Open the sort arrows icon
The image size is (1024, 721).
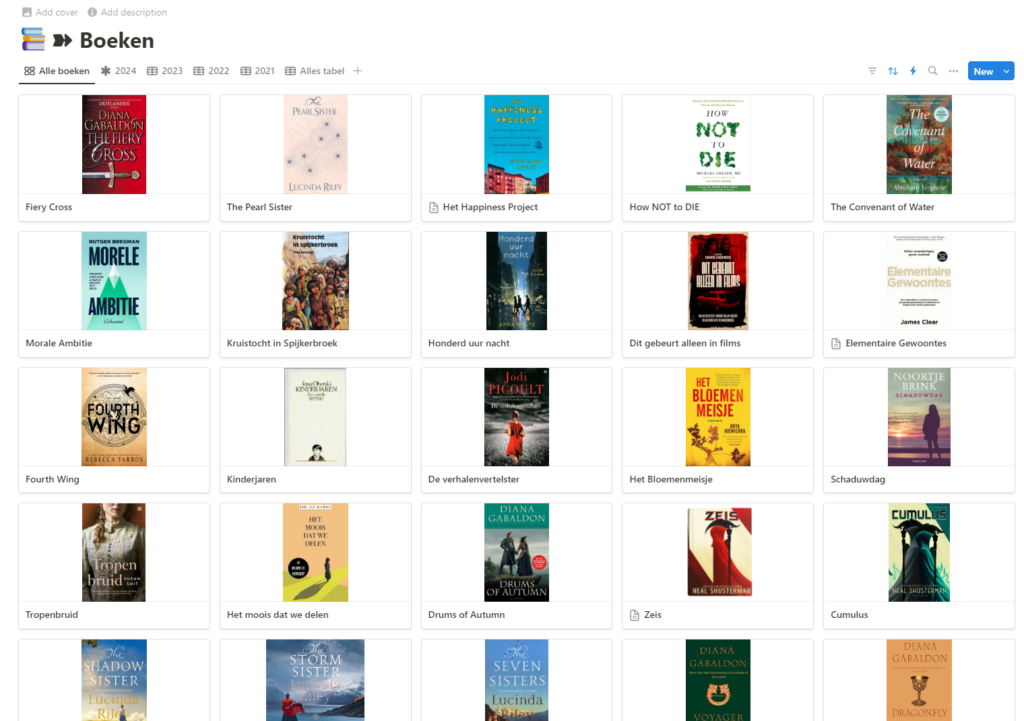click(893, 71)
